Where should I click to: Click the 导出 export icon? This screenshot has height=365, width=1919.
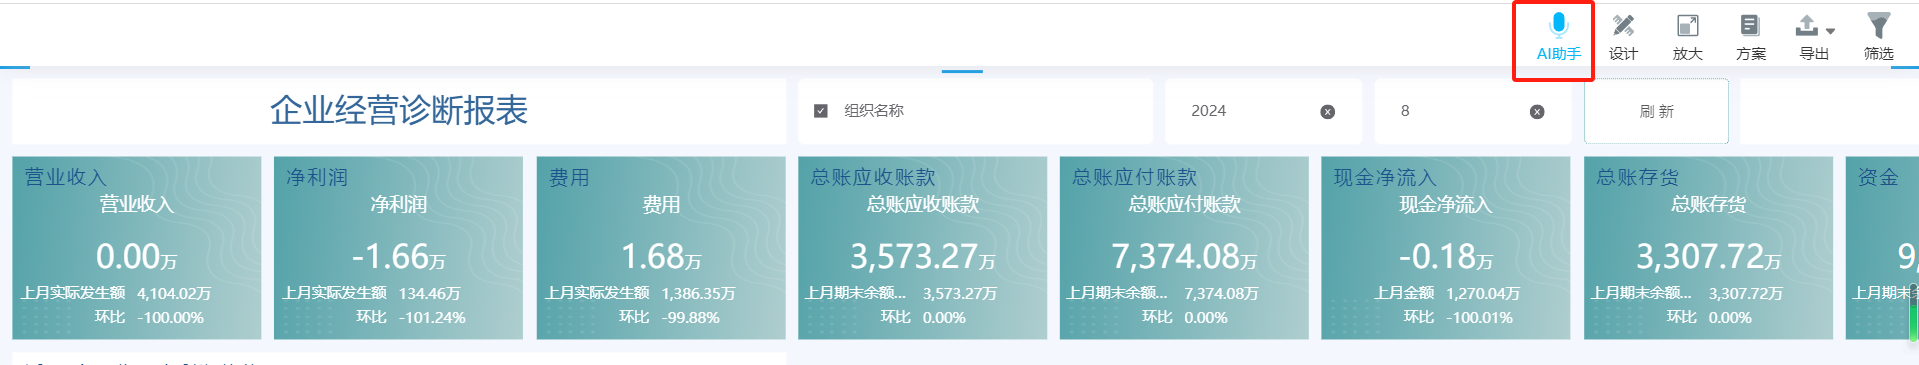[1808, 26]
